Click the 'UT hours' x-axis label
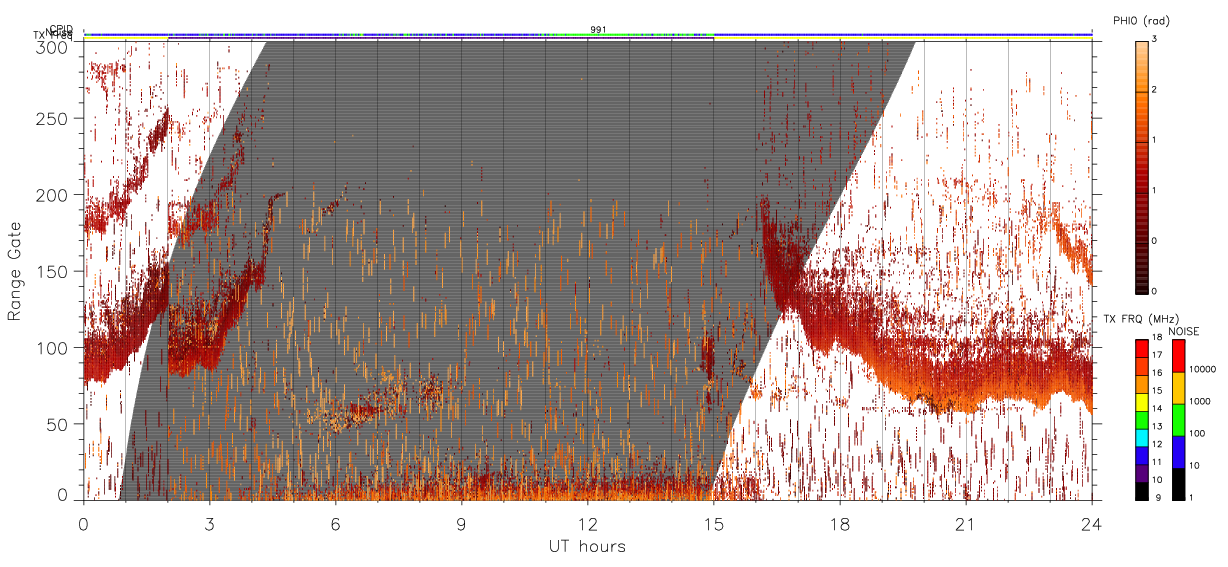Viewport: 1228px width, 567px height. [587, 546]
